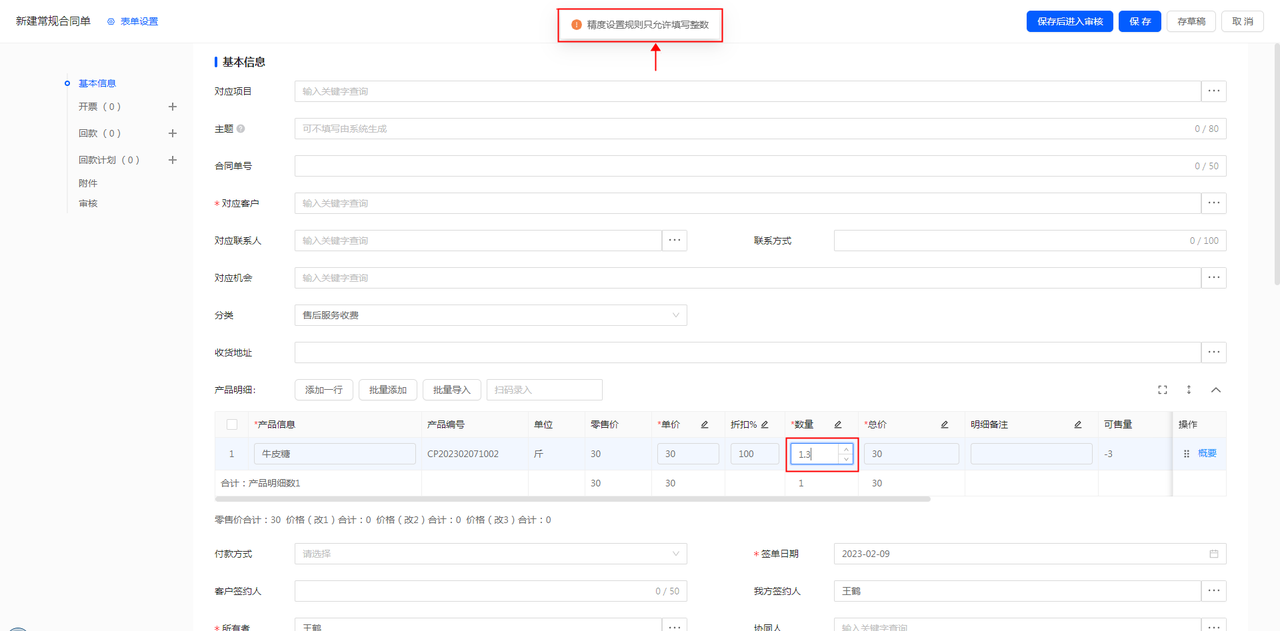Open the 对应客户 ellipsis picker button
The width and height of the screenshot is (1280, 631).
tap(1214, 203)
